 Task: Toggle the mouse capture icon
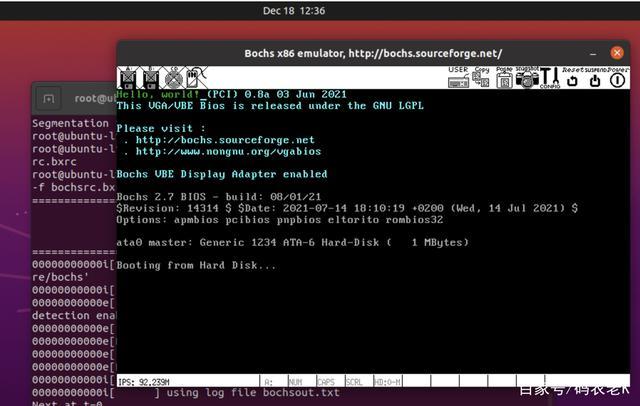196,78
